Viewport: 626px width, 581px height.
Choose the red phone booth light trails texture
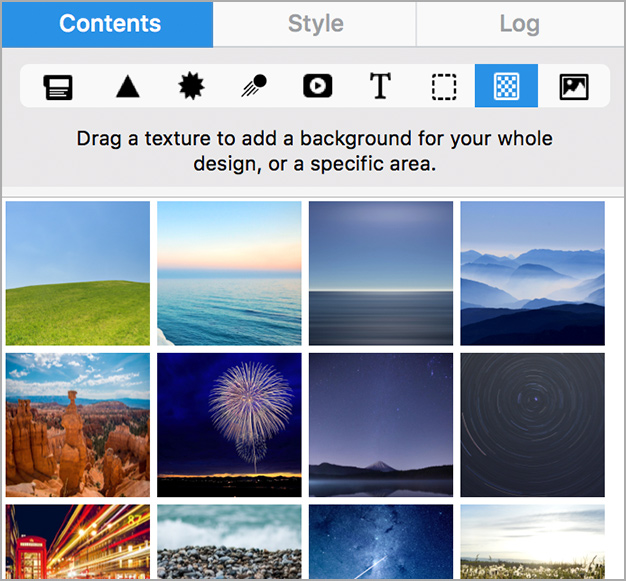[78, 542]
